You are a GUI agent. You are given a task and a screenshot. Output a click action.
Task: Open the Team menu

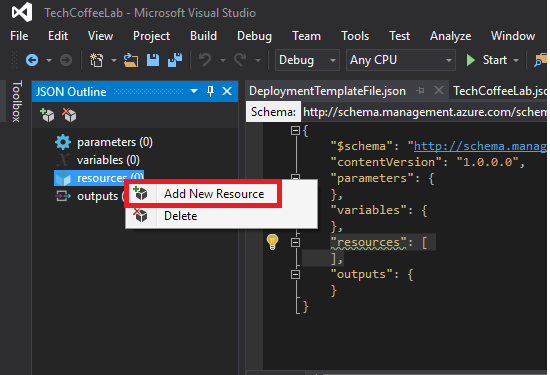pyautogui.click(x=306, y=36)
